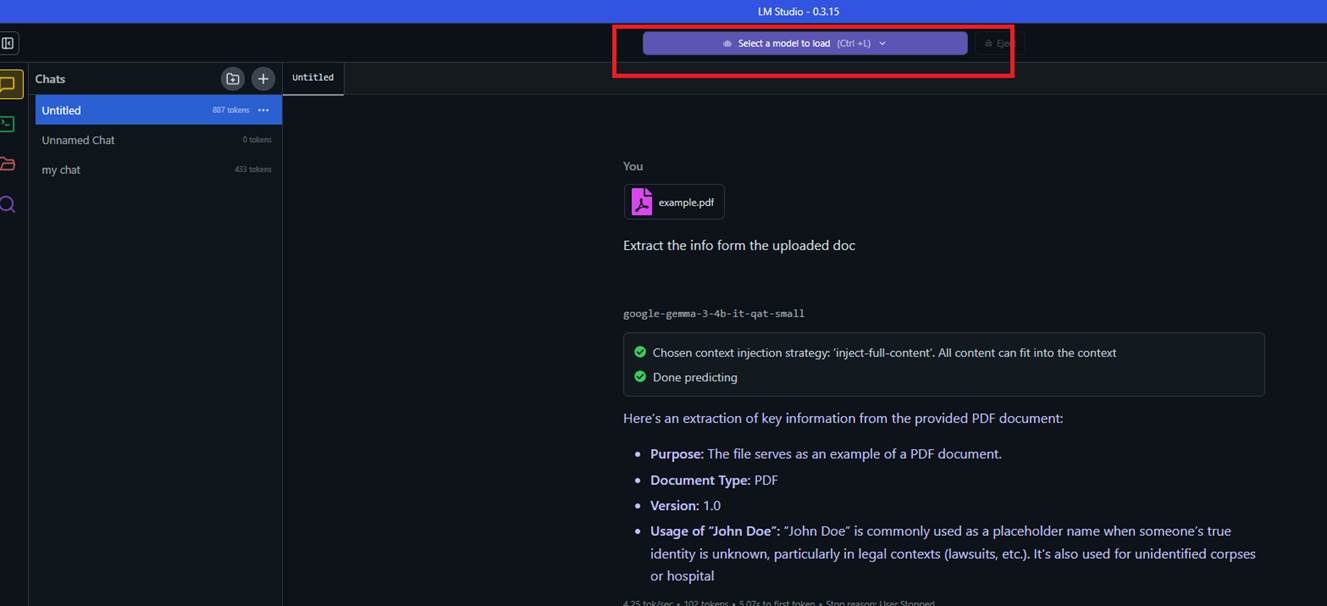Open the Chat view yellow icon
The width and height of the screenshot is (1327, 606).
9,85
